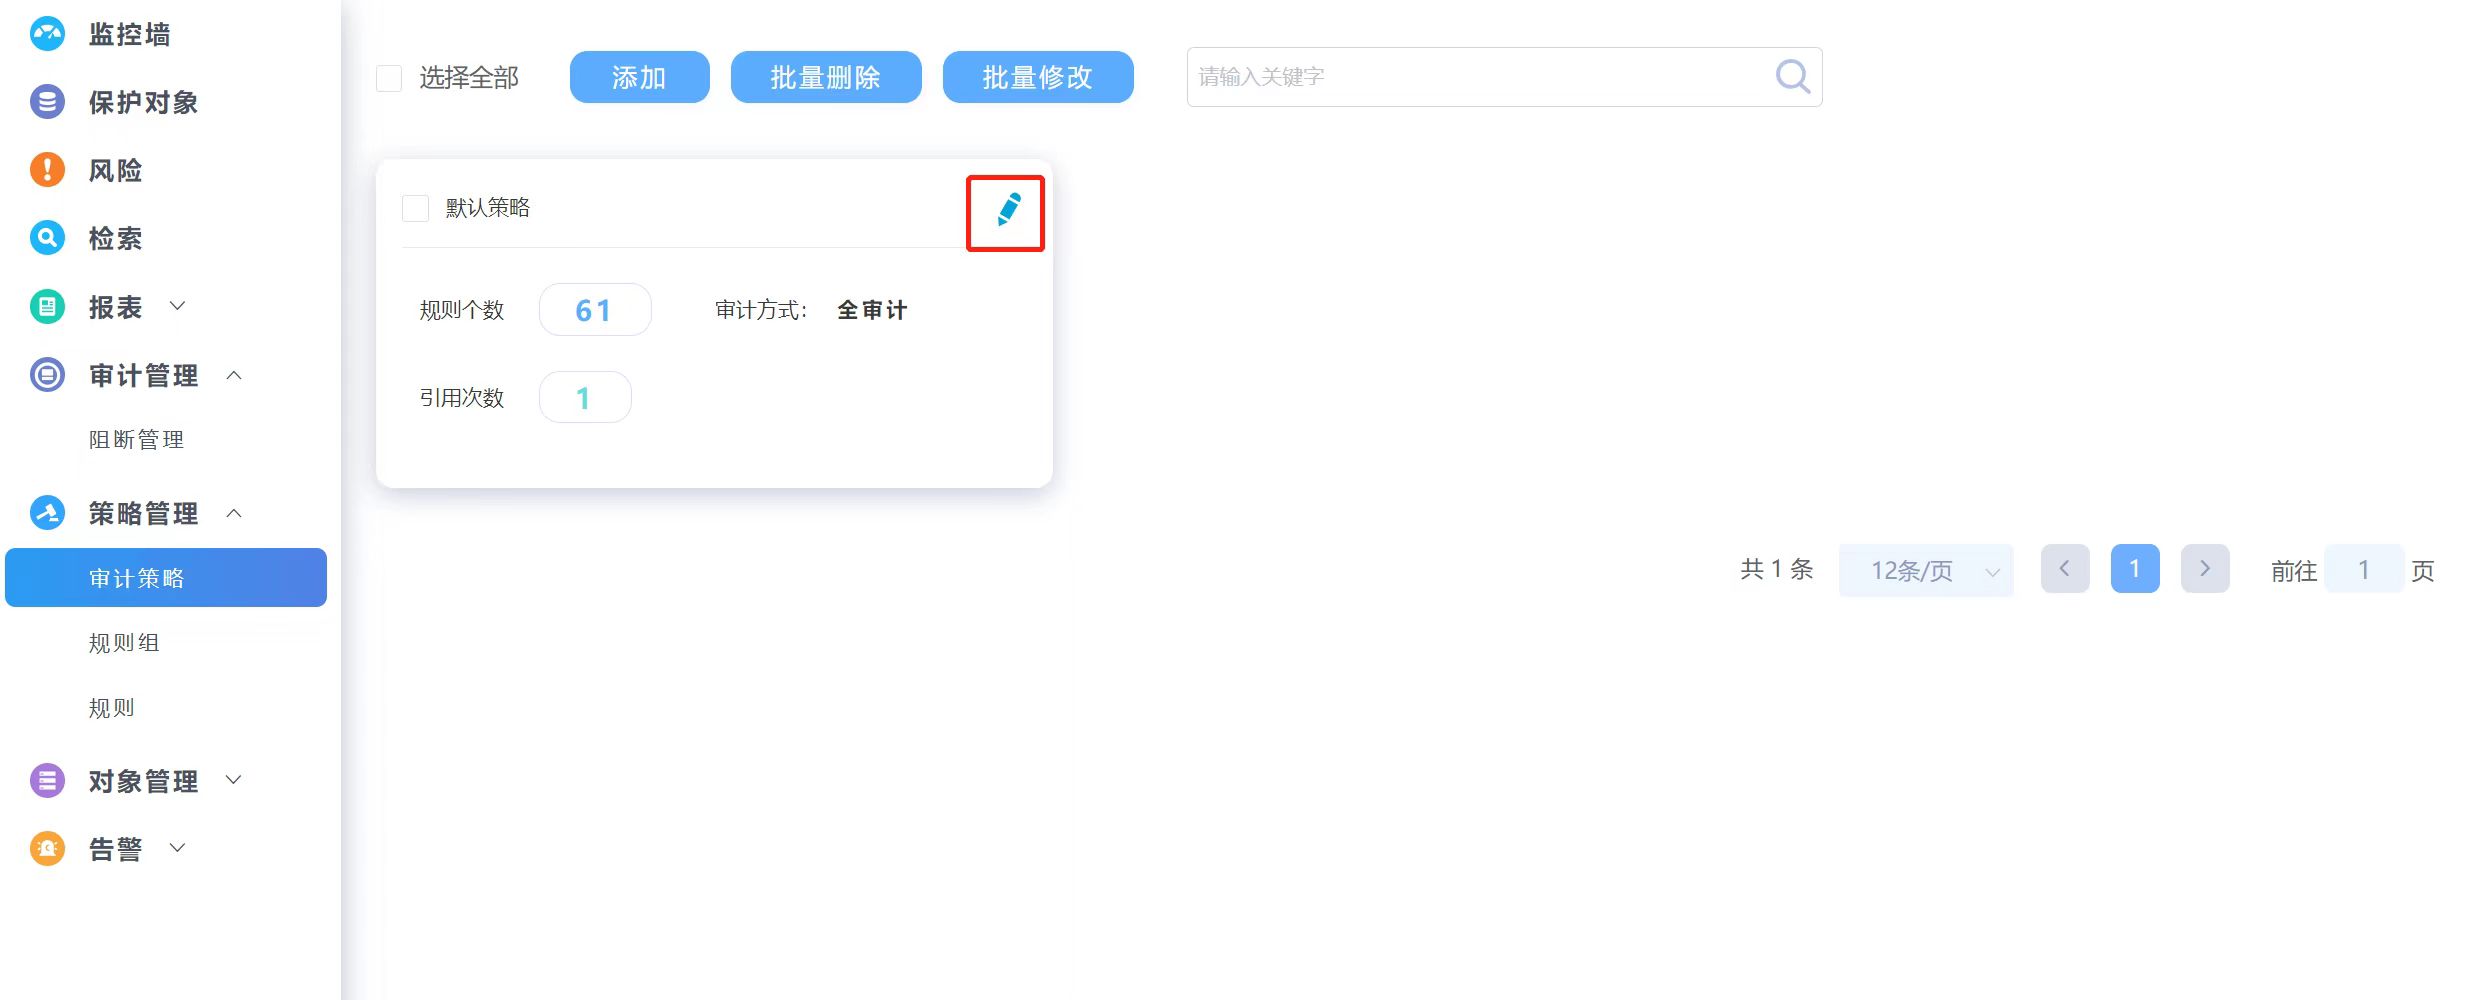
Task: Expand the 告警 menu chevron
Action: click(x=177, y=848)
